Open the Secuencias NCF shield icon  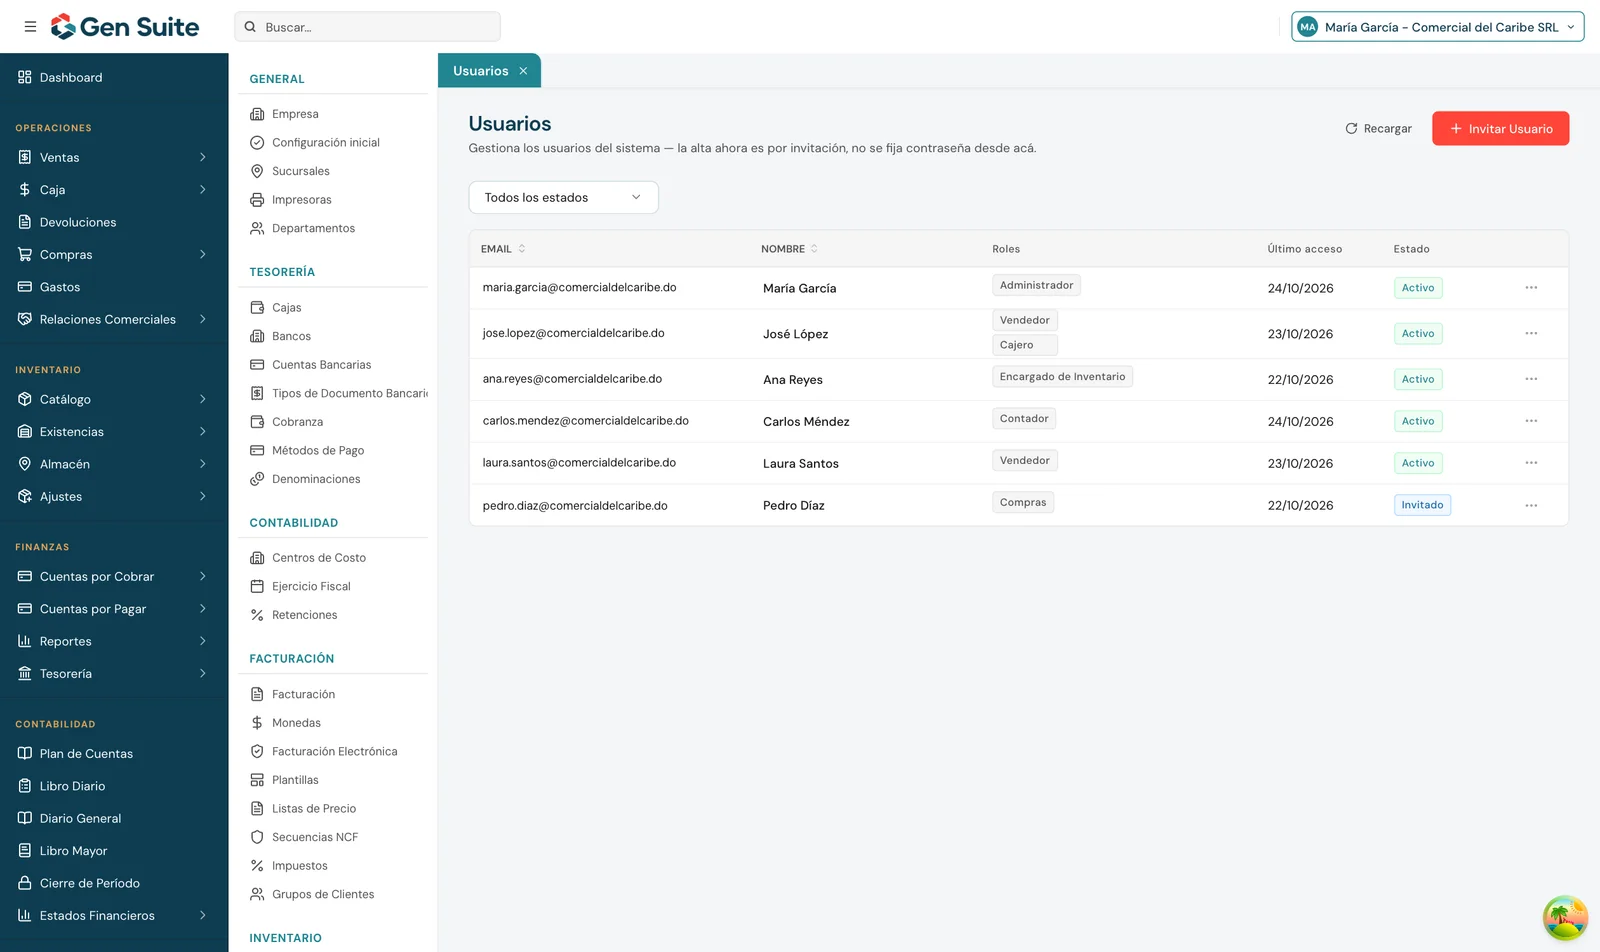point(257,837)
